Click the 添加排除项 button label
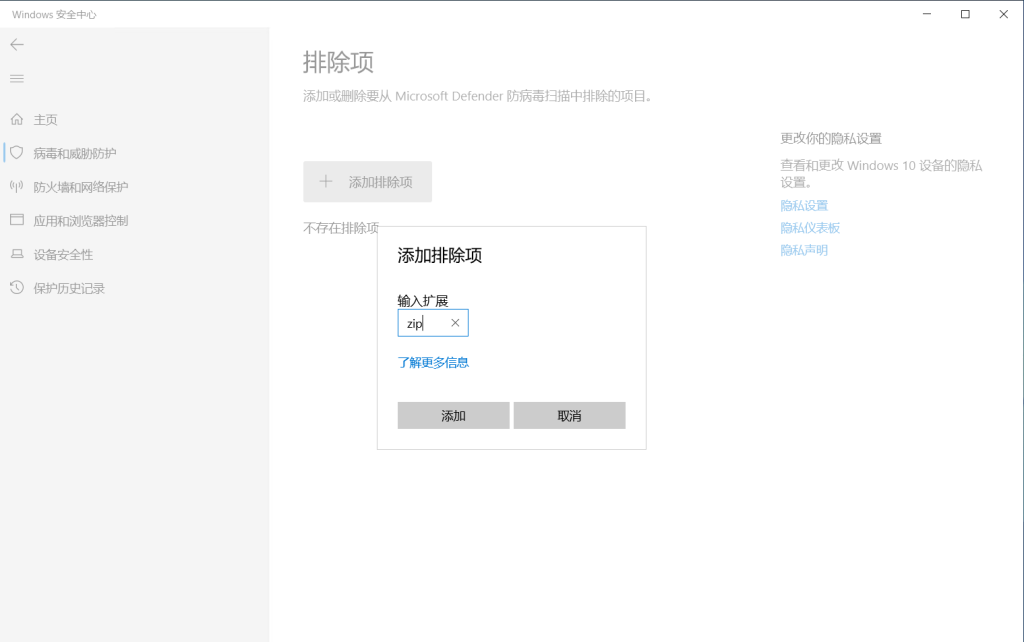The height and width of the screenshot is (642, 1024). point(380,182)
